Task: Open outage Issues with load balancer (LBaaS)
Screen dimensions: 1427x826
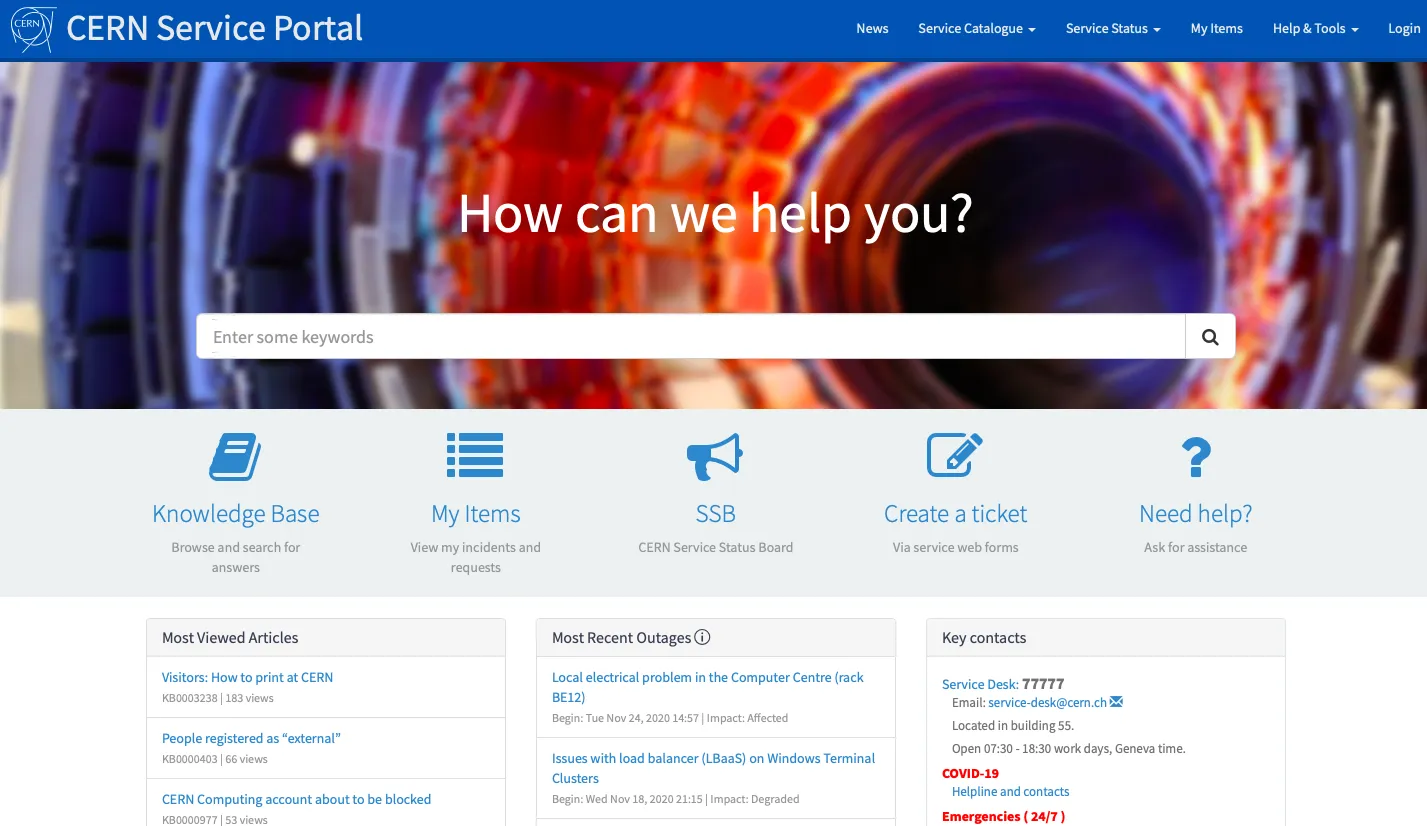Action: [x=713, y=768]
